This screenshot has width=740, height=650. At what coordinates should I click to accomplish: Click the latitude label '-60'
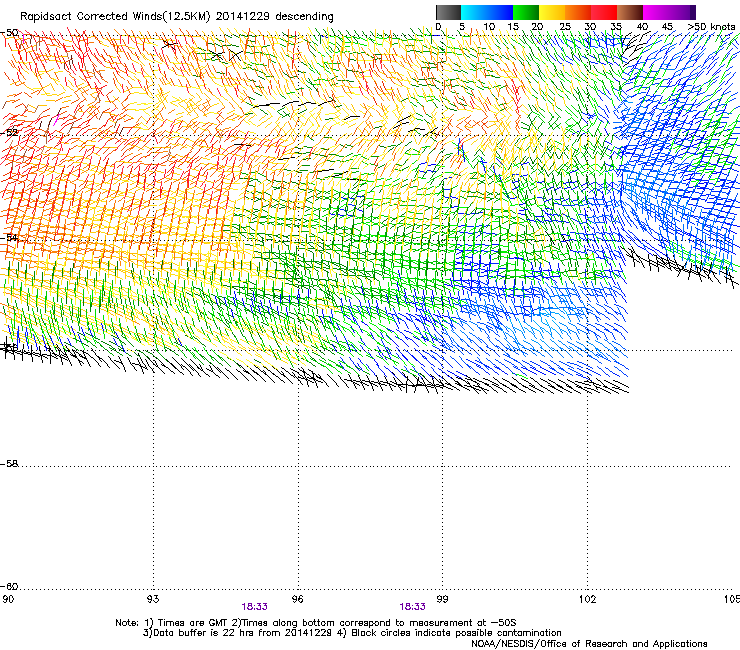pos(9,587)
